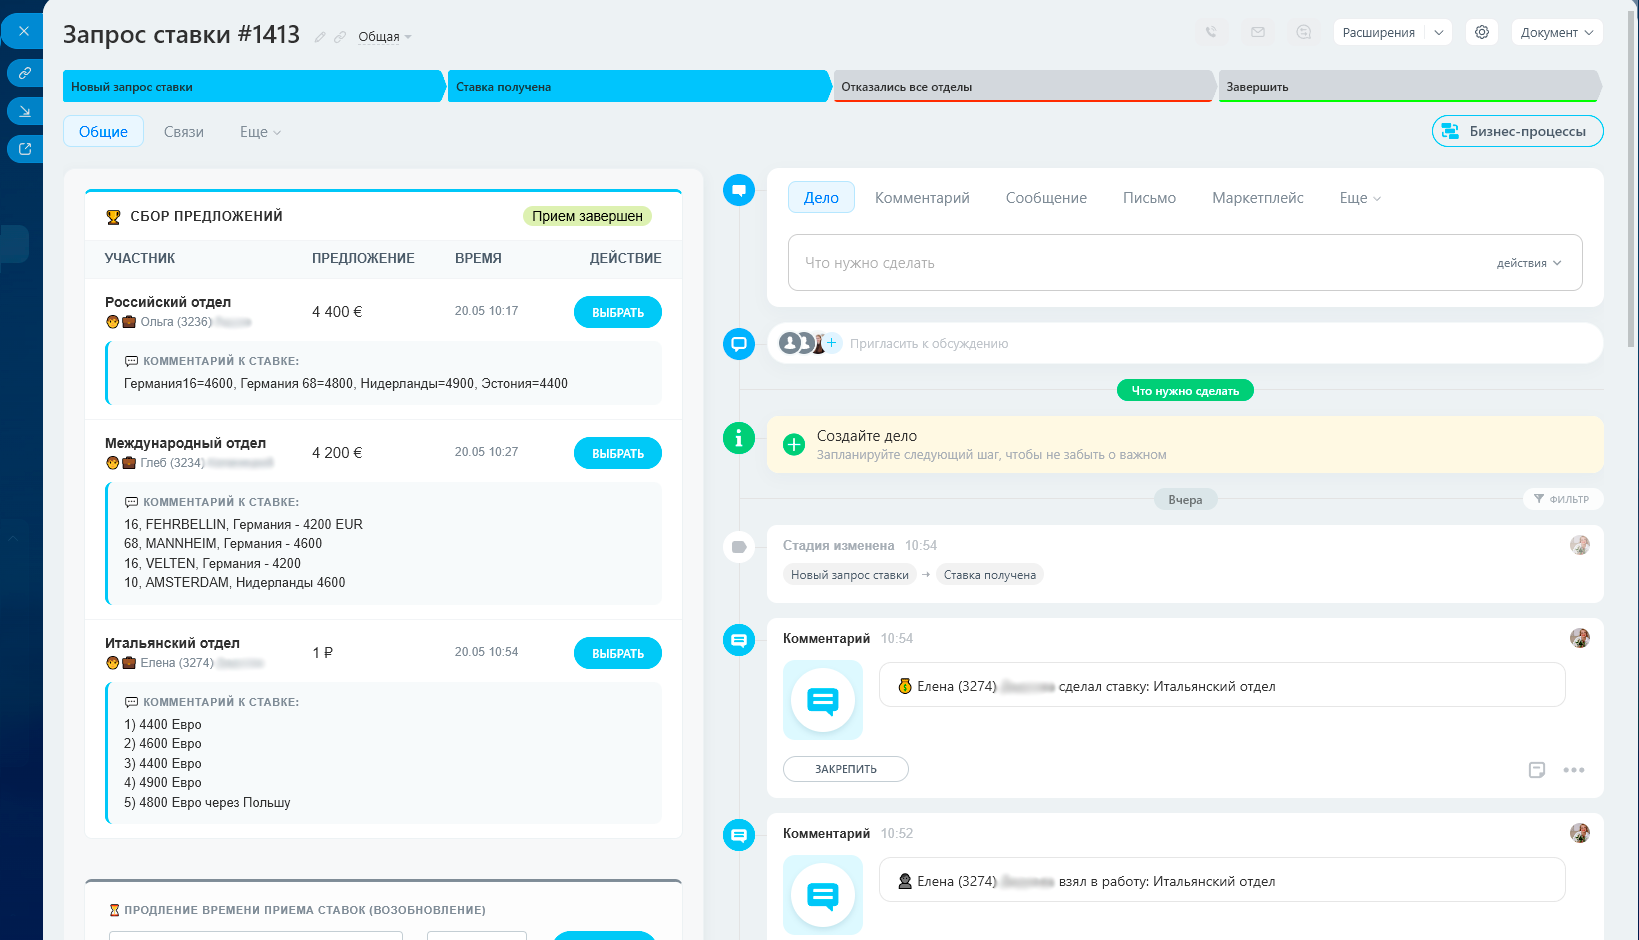Click note icon on 10:54 comment
This screenshot has width=1639, height=940.
pyautogui.click(x=1537, y=770)
